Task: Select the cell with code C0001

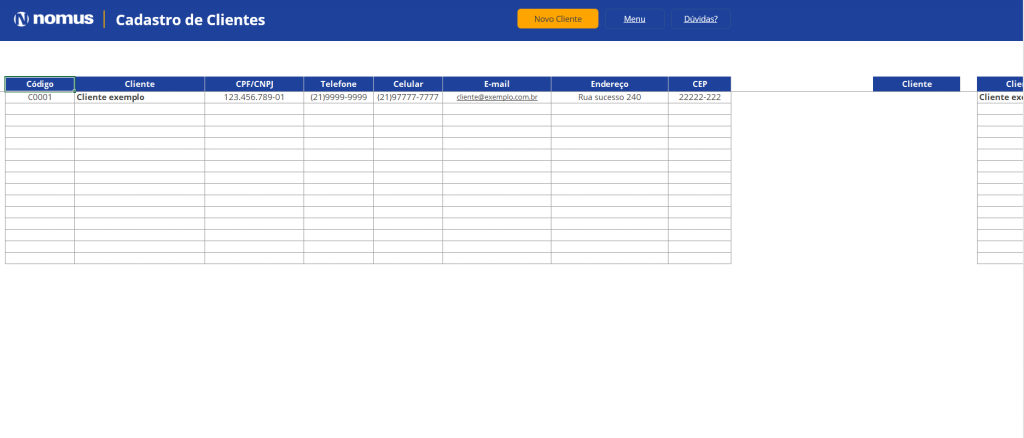Action: click(x=40, y=98)
